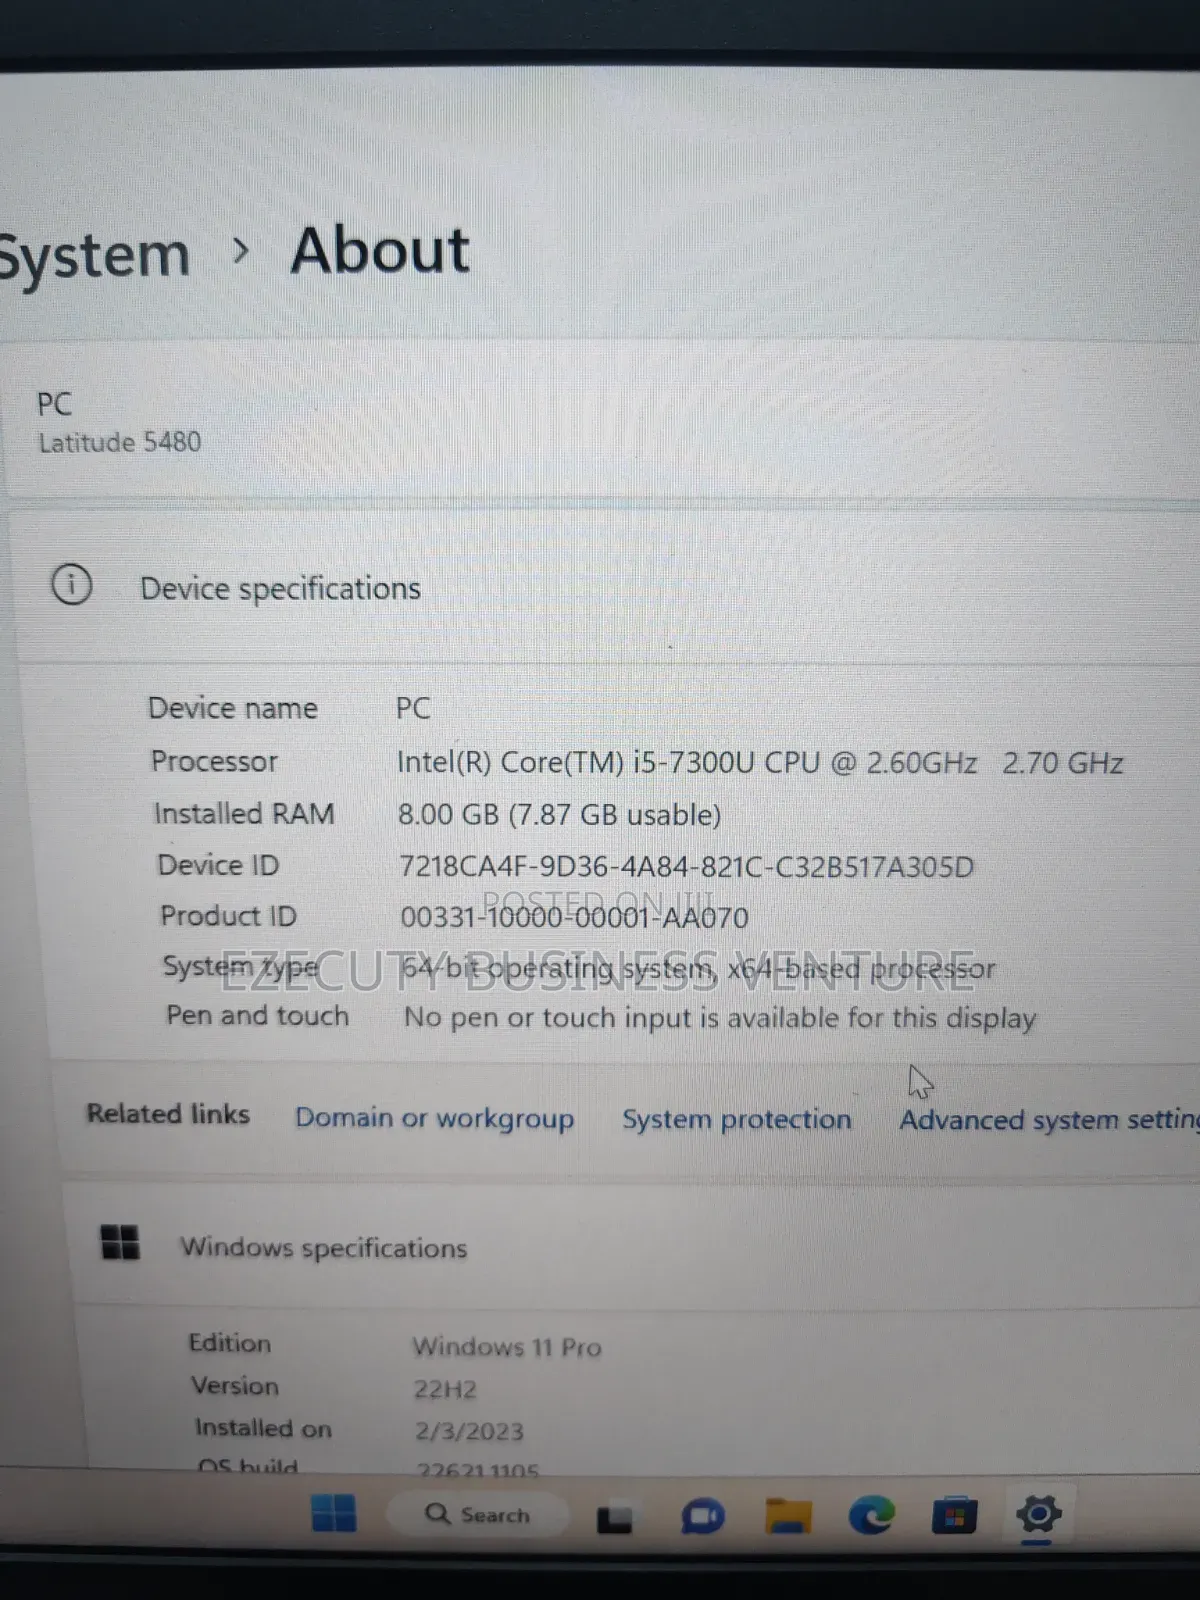
Task: Go back to System breadcrumb
Action: pos(95,255)
